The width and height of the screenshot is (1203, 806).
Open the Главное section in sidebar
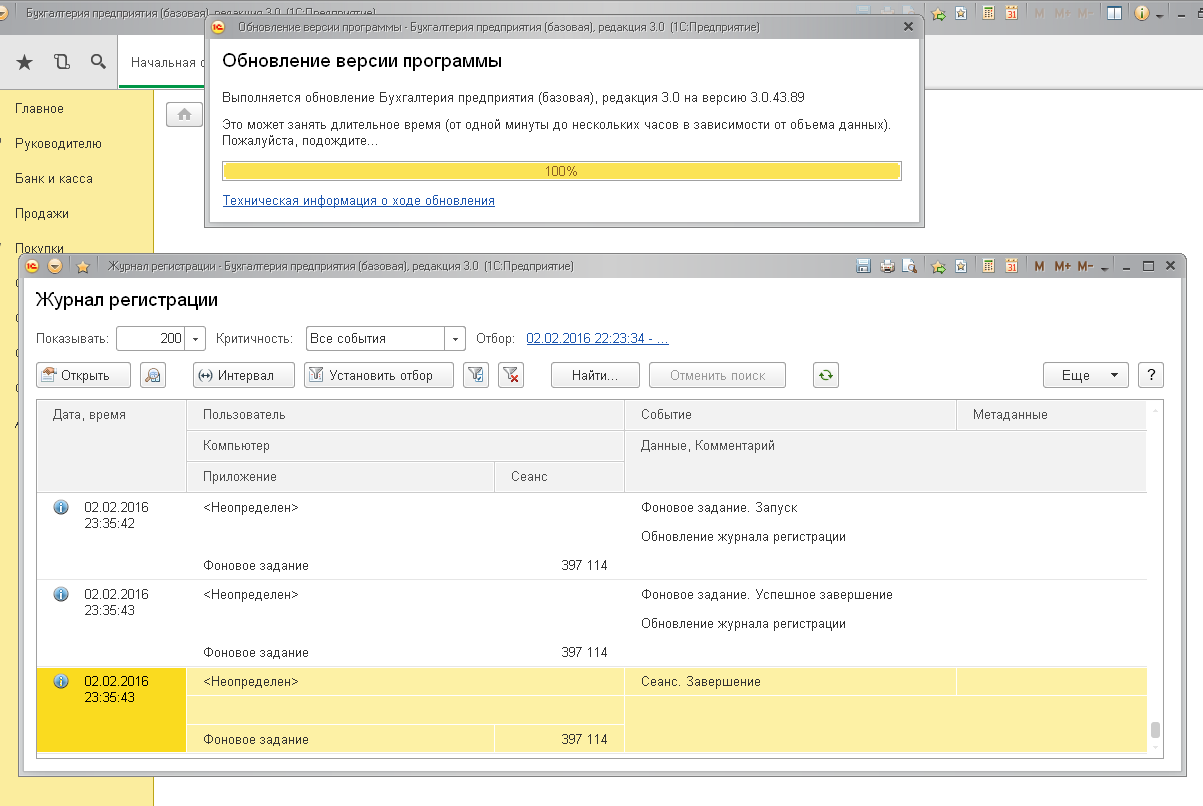[39, 108]
